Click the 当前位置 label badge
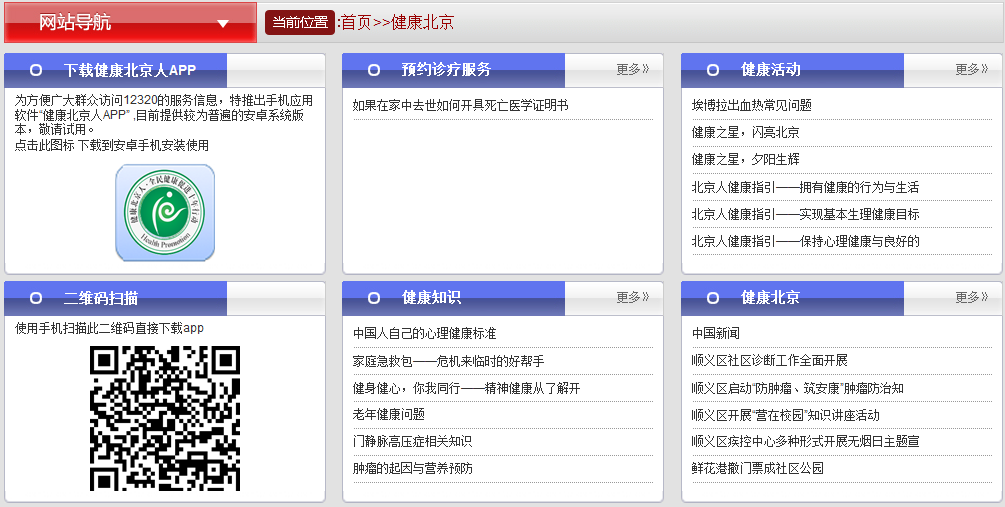The image size is (1005, 507). tap(299, 22)
